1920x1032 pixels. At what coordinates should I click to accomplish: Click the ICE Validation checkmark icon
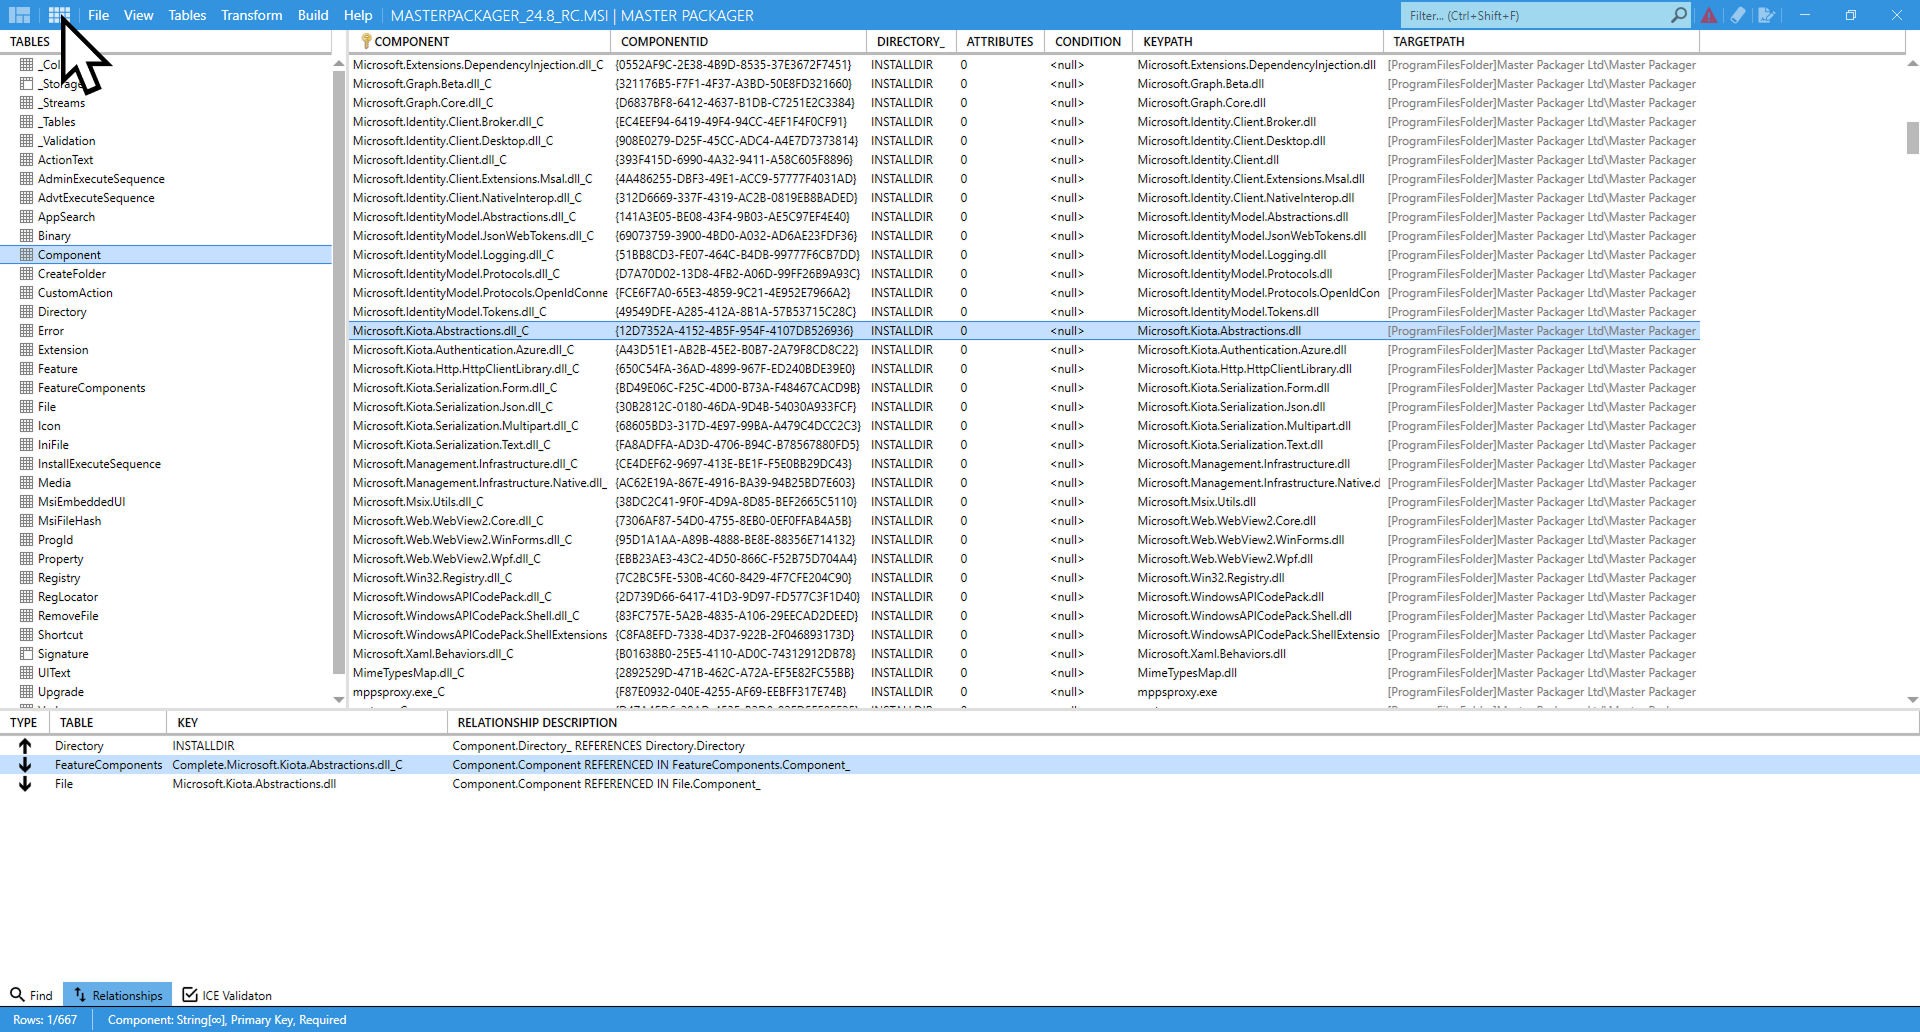190,995
